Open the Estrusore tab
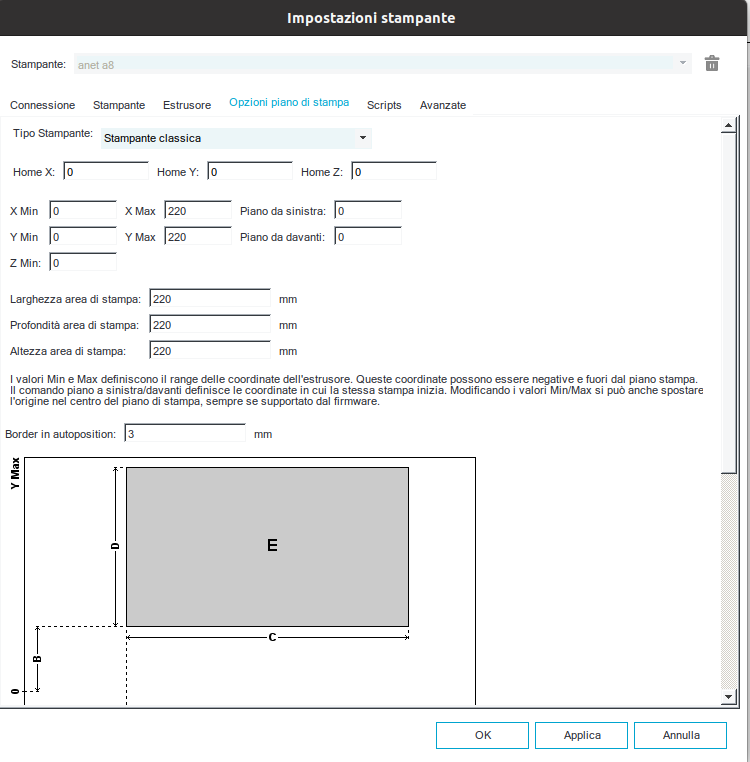This screenshot has width=750, height=762. point(187,105)
